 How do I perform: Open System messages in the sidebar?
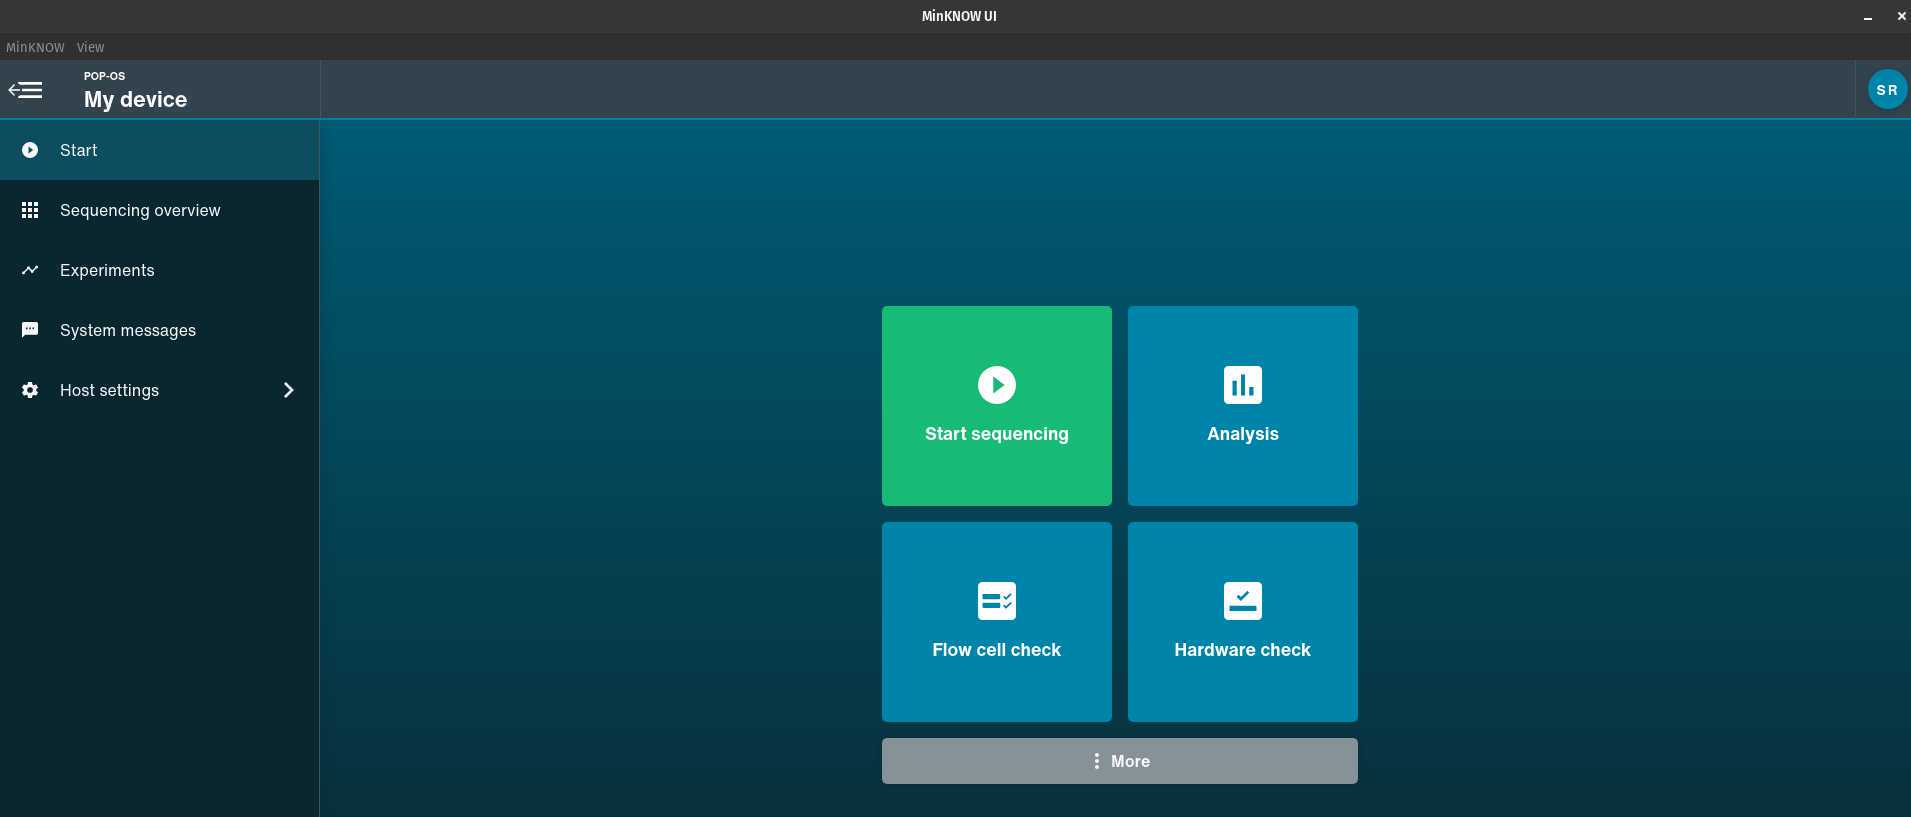click(x=159, y=330)
